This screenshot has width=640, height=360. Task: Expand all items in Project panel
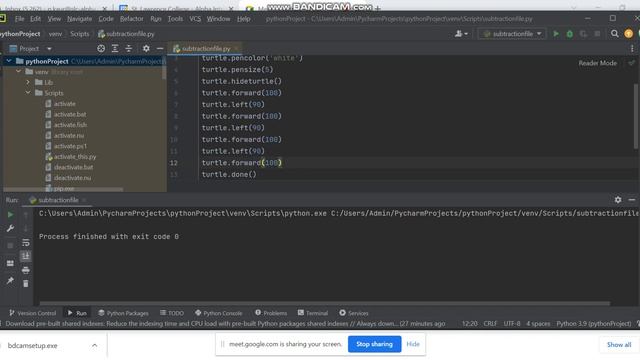[x=115, y=49]
